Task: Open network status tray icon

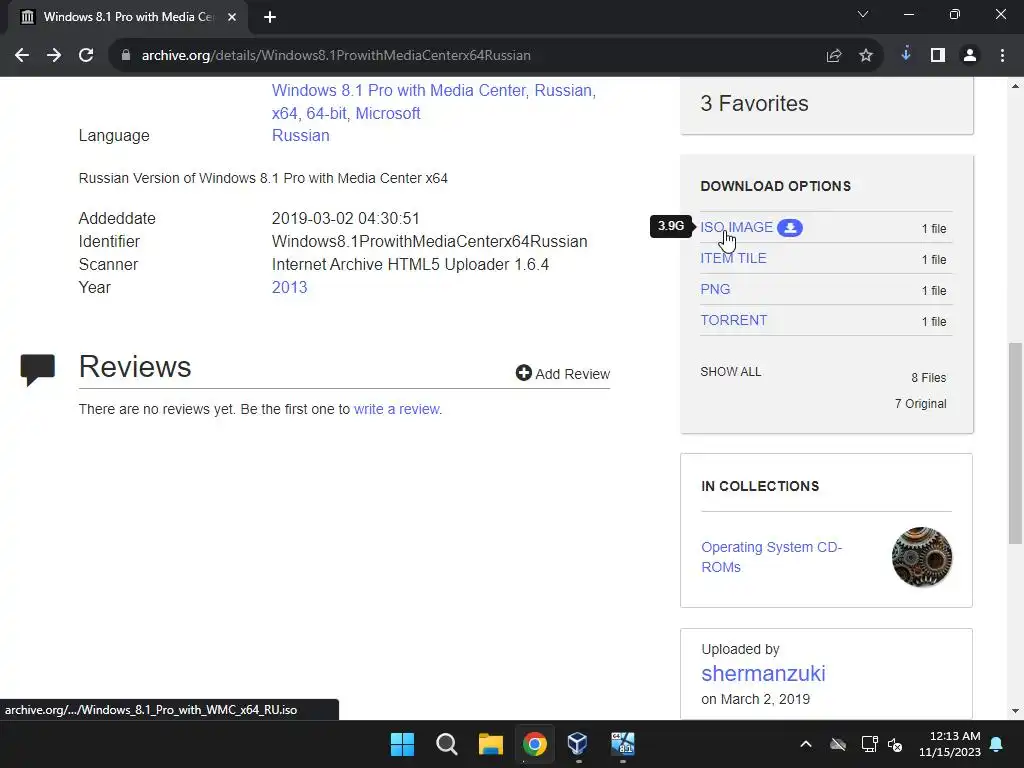Action: (869, 744)
